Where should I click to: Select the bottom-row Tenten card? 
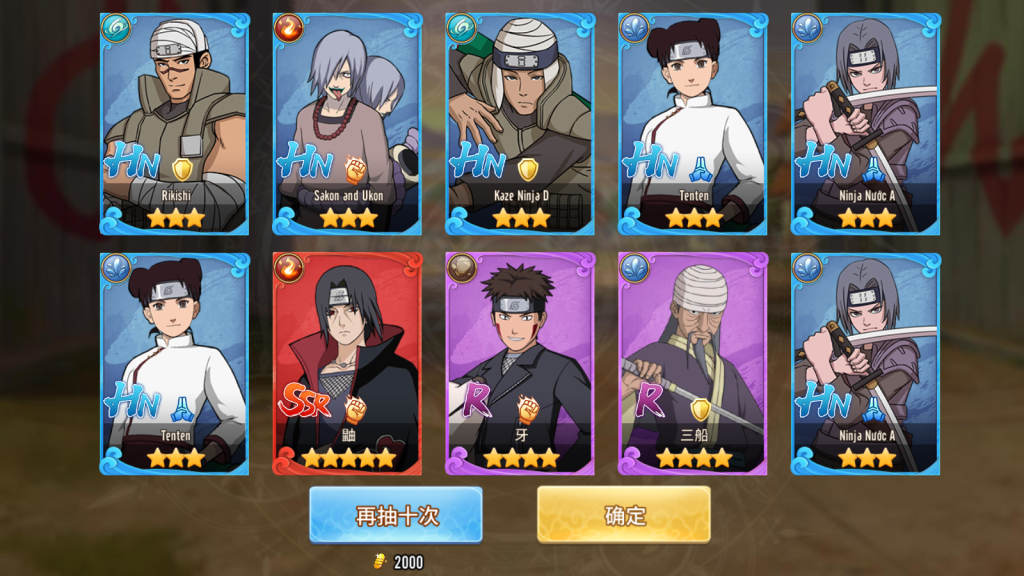click(x=174, y=364)
